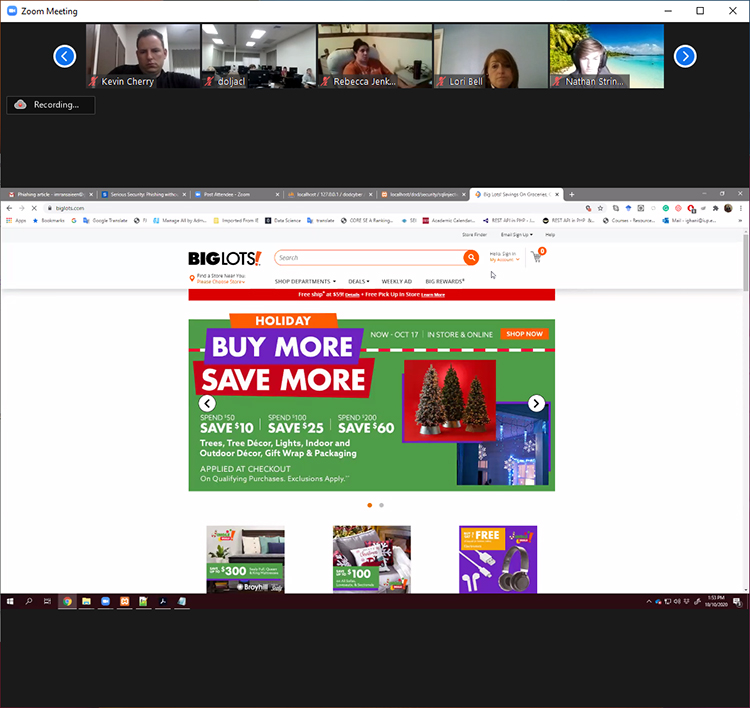Open Chrome three-dot menu
Viewport: 750px width, 708px height.
click(740, 208)
